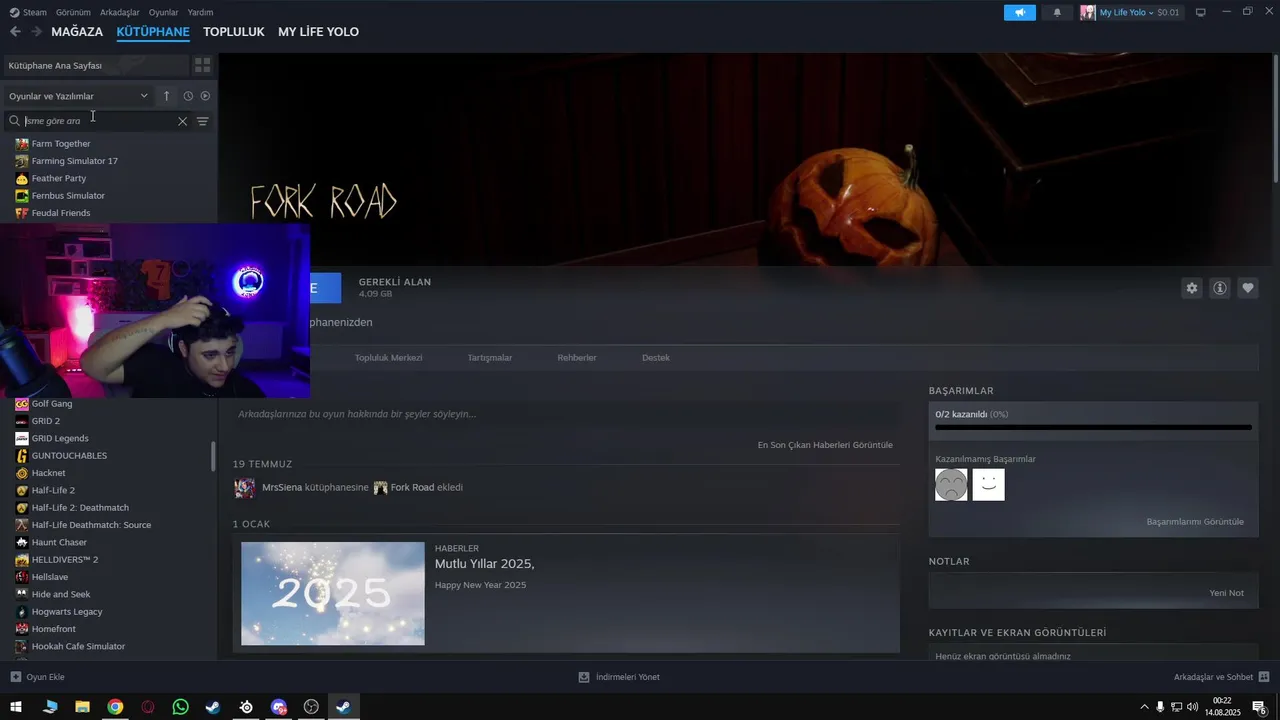Click Oyun Ekle at bottom
Screen dimensions: 1280x720
[x=37, y=677]
